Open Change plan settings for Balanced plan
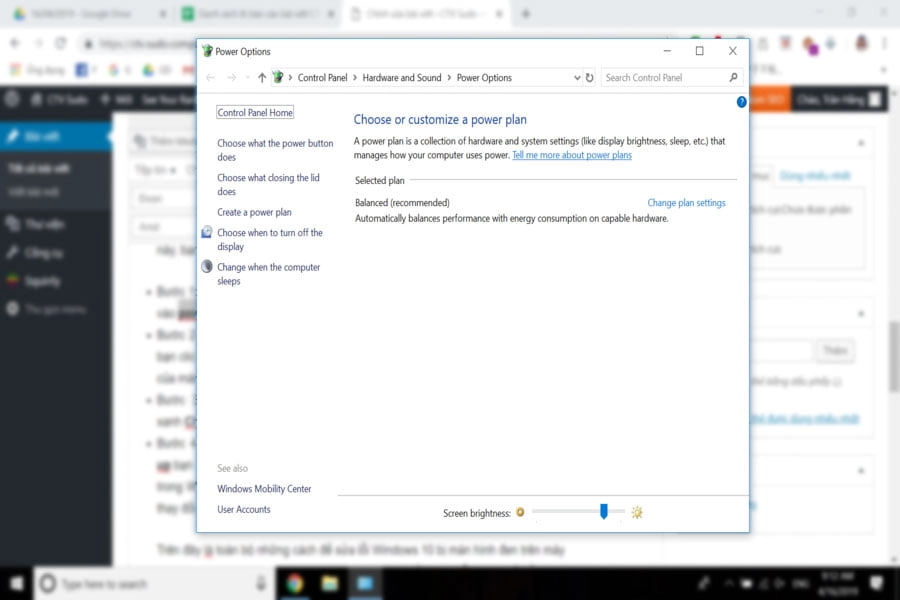 tap(686, 203)
